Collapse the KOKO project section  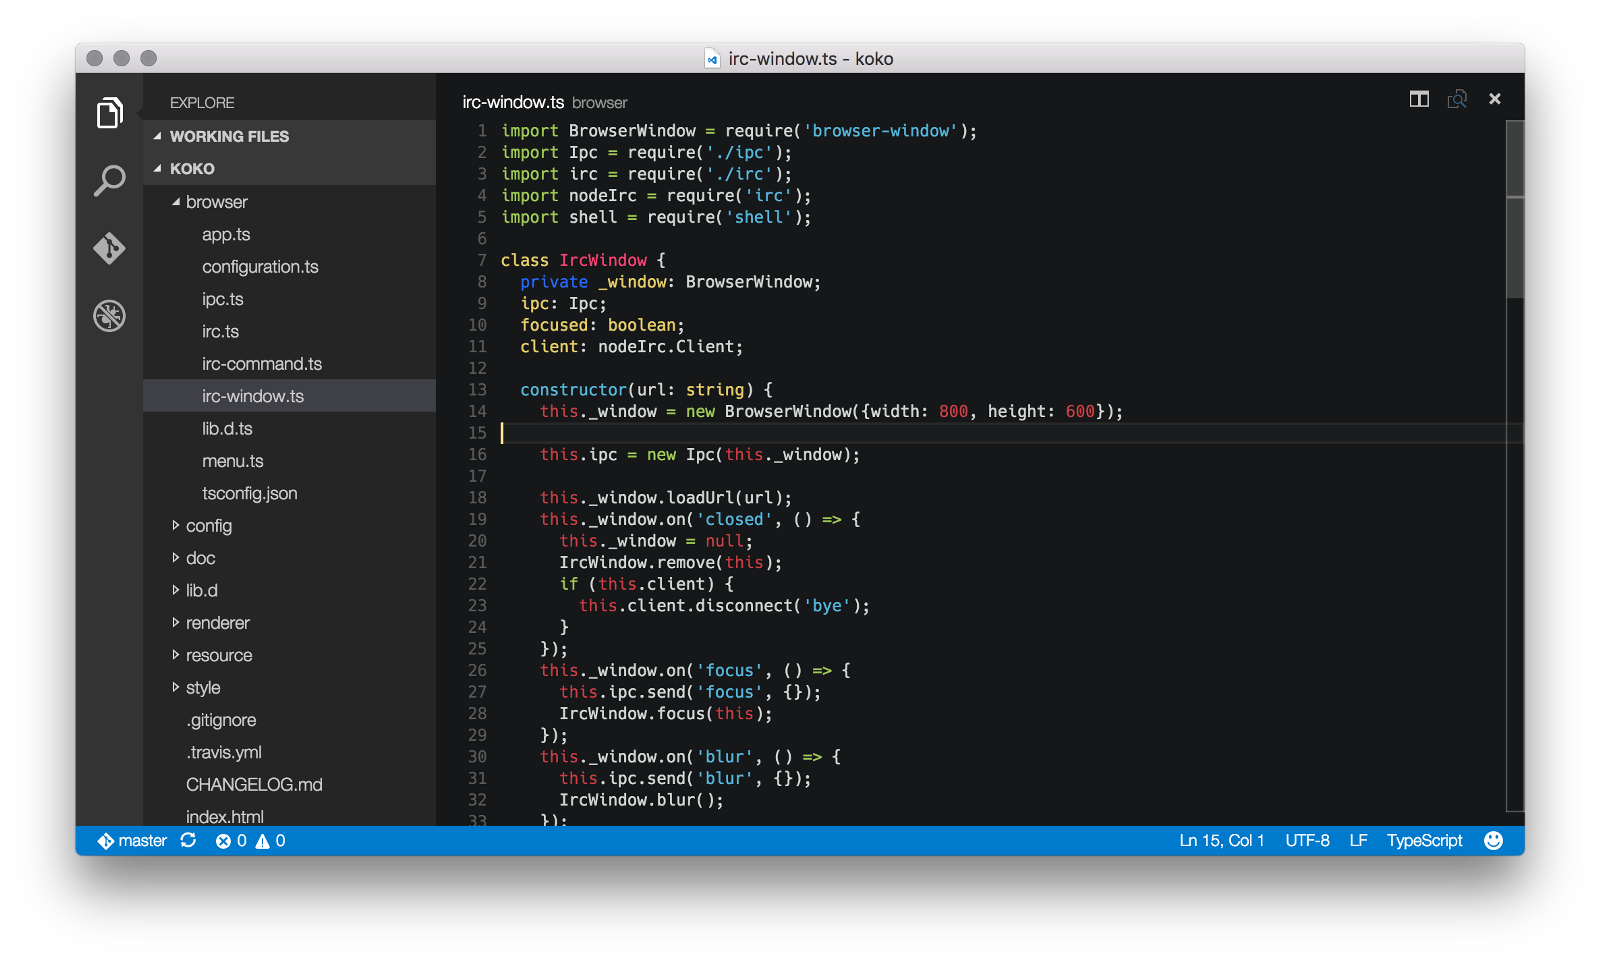point(157,169)
